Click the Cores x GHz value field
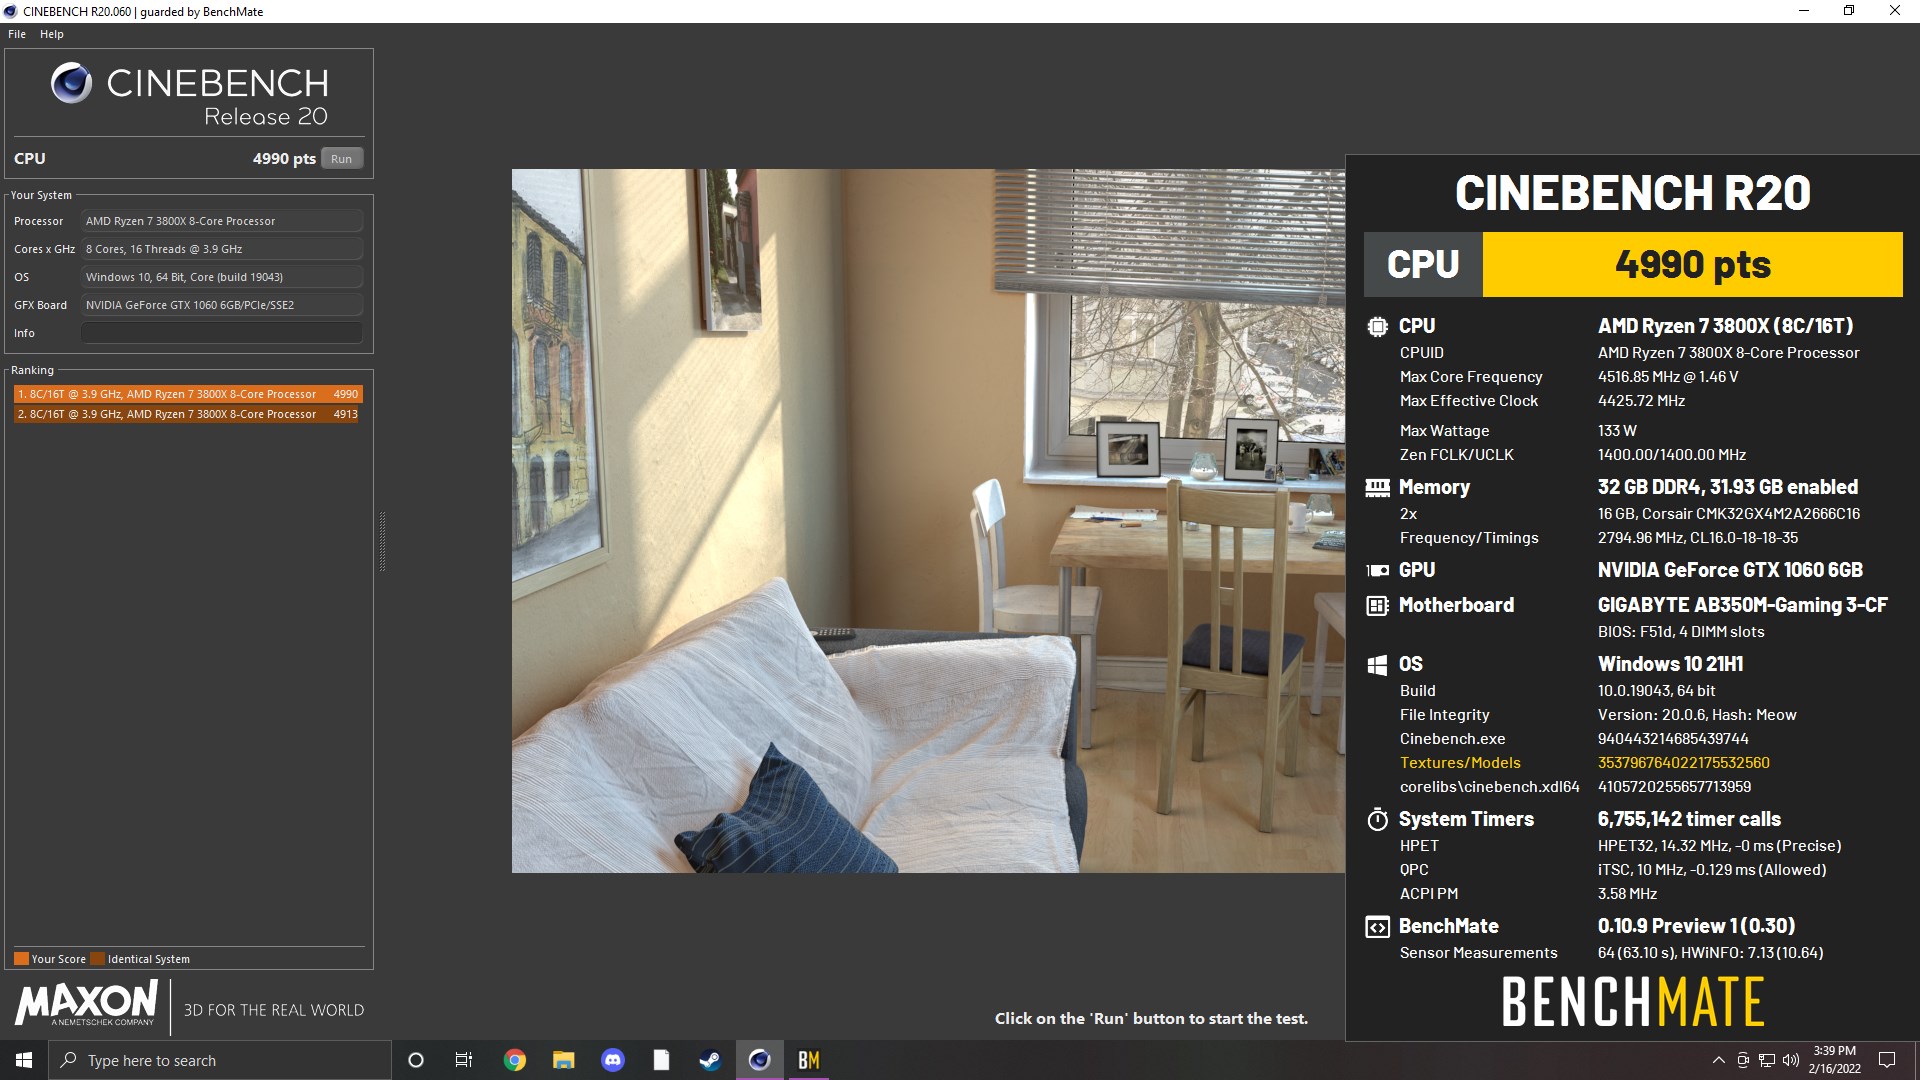The height and width of the screenshot is (1080, 1920). (222, 249)
